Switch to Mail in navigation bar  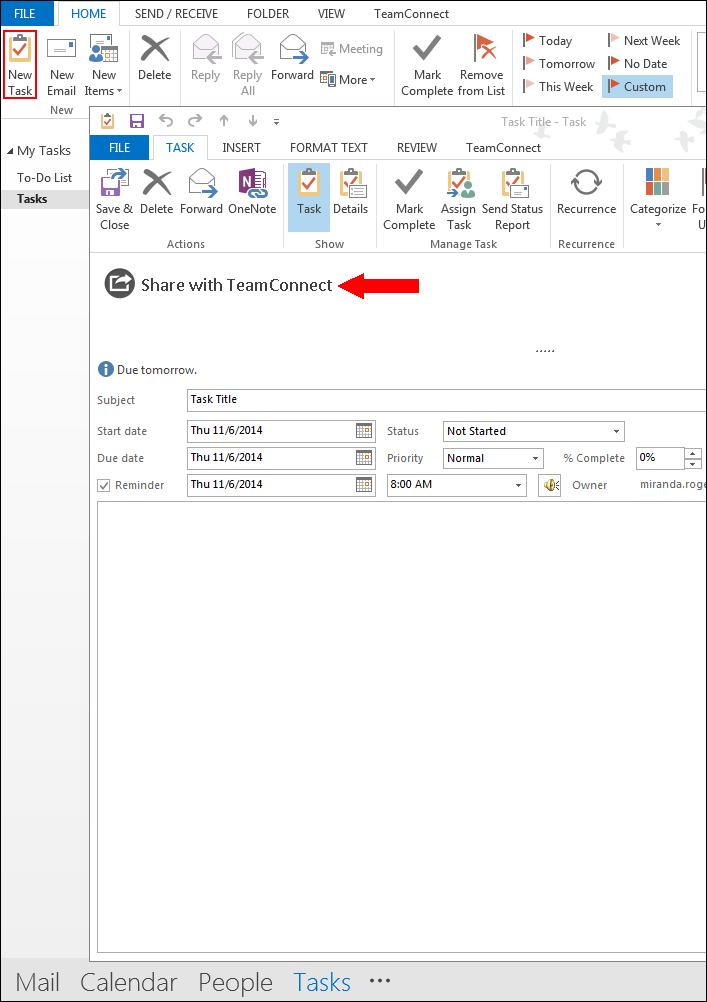(37, 982)
